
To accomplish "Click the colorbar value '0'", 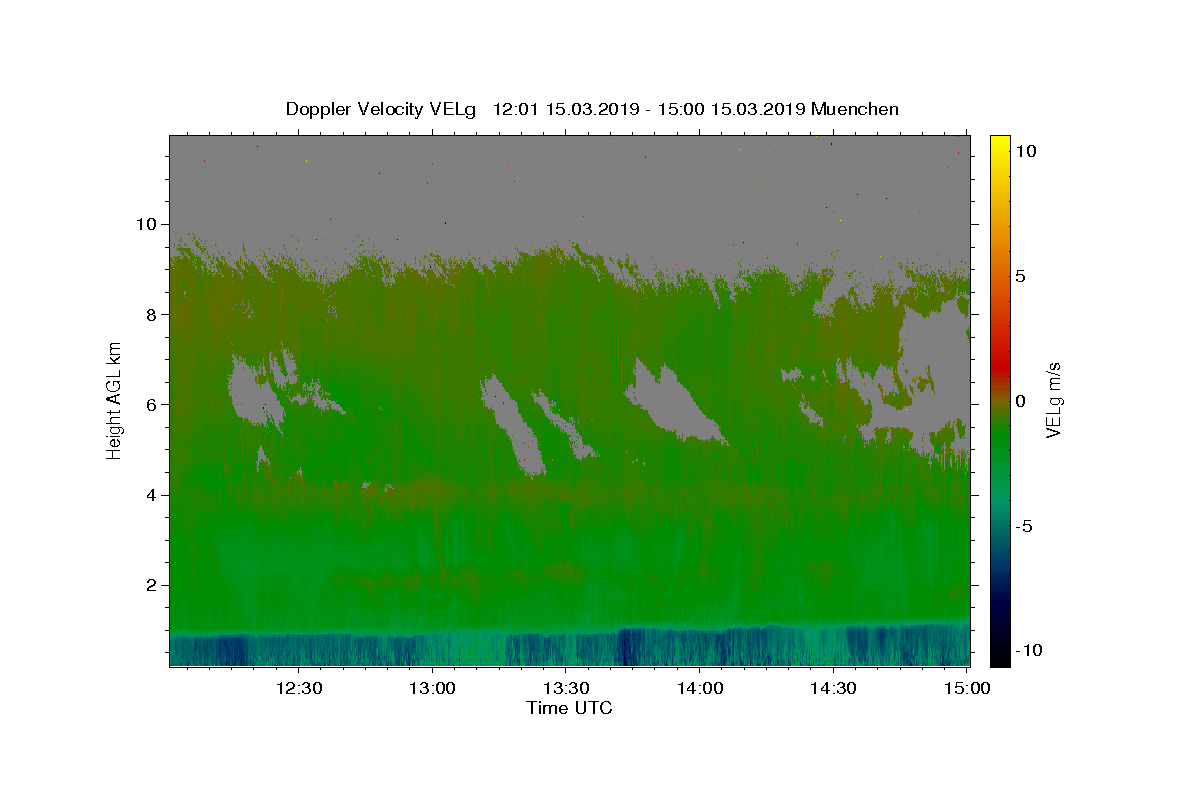I will (1020, 401).
